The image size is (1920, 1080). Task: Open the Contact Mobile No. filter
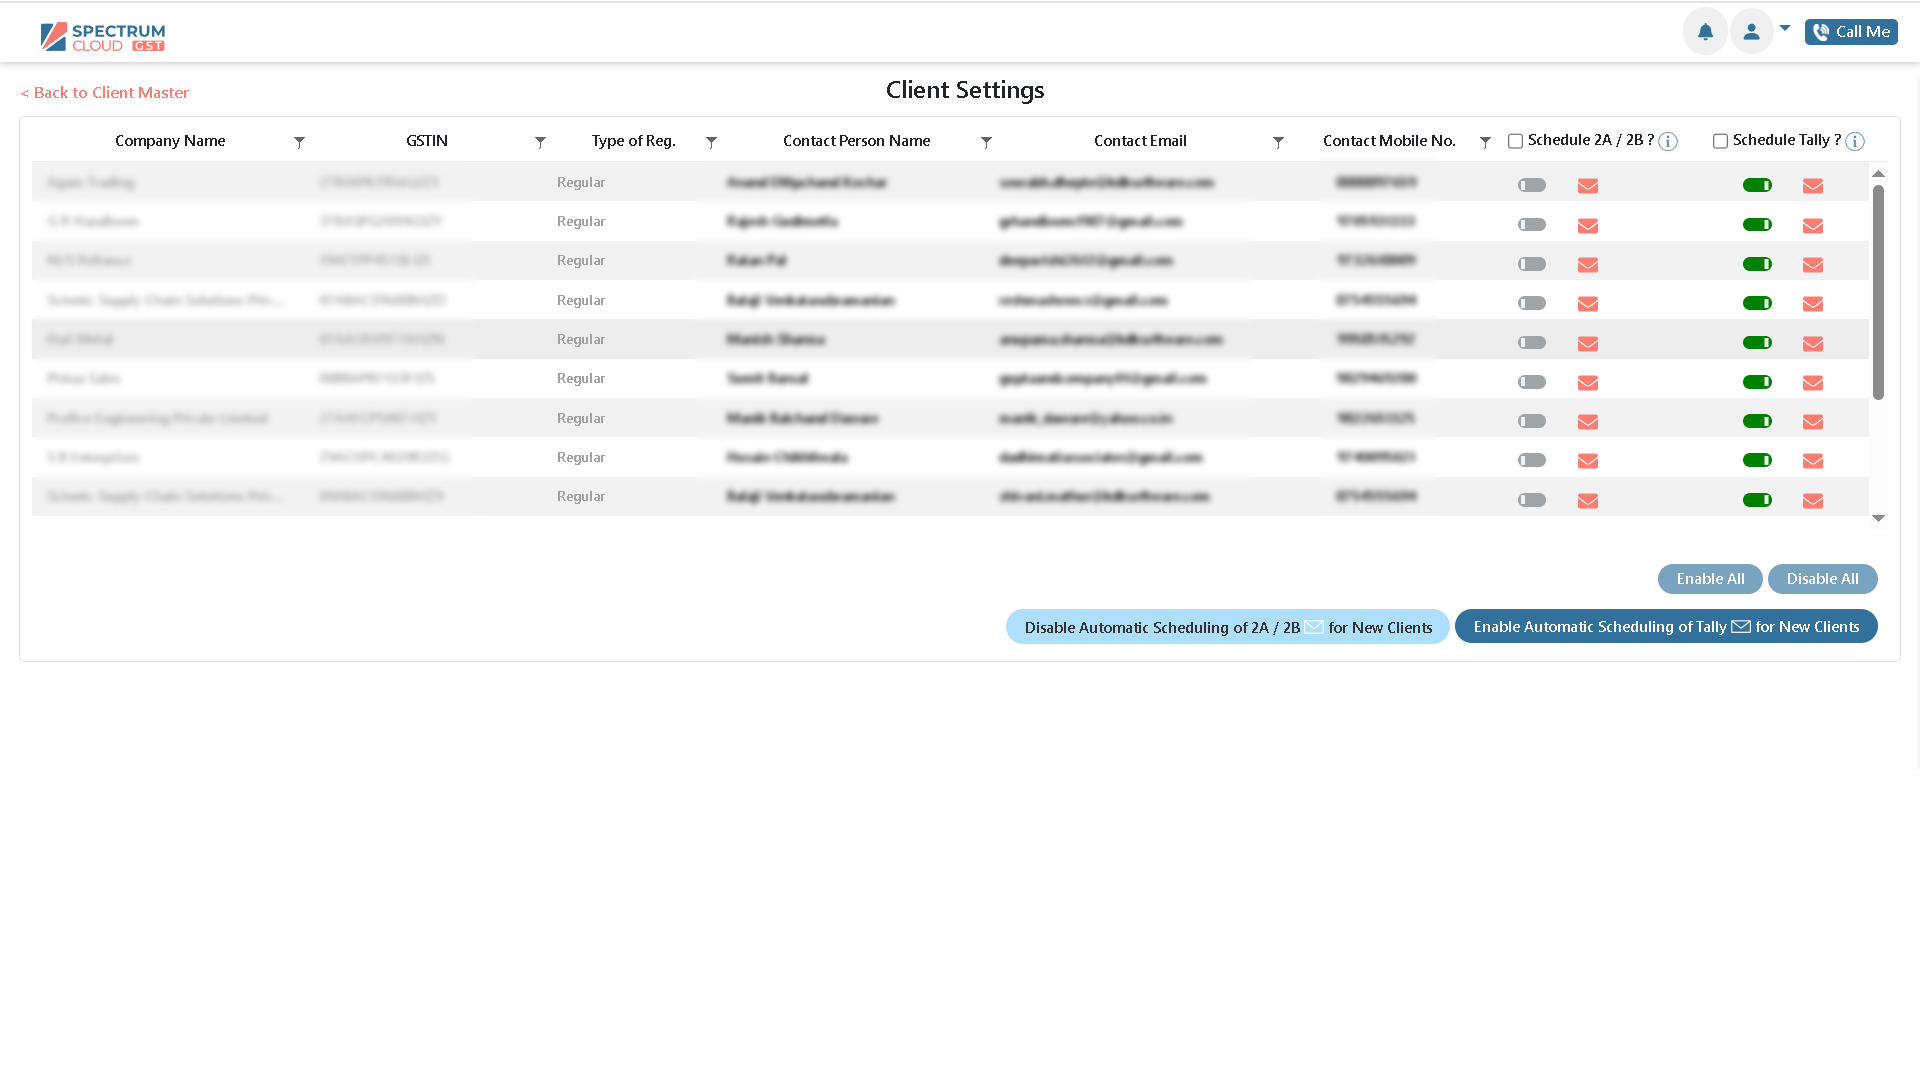(x=1484, y=142)
